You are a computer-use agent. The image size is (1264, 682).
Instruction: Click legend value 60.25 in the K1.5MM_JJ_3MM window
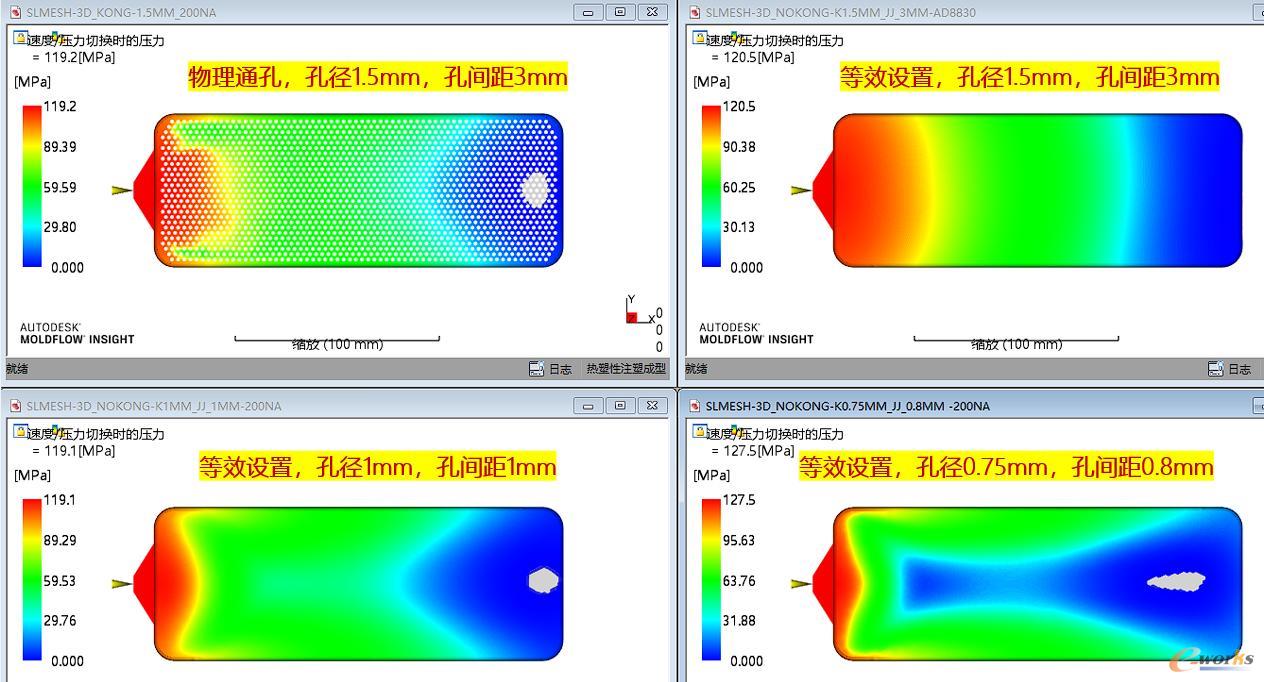(739, 187)
